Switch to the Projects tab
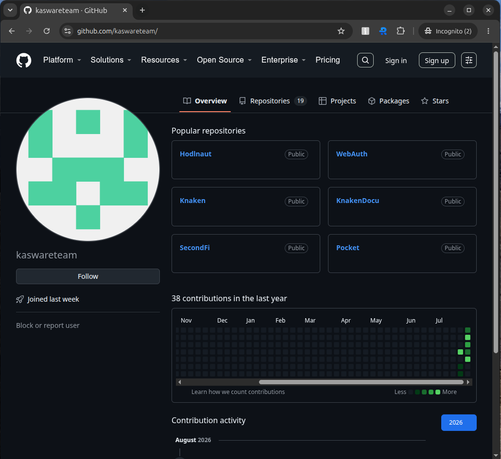Viewport: 501px width, 459px height. (x=337, y=101)
